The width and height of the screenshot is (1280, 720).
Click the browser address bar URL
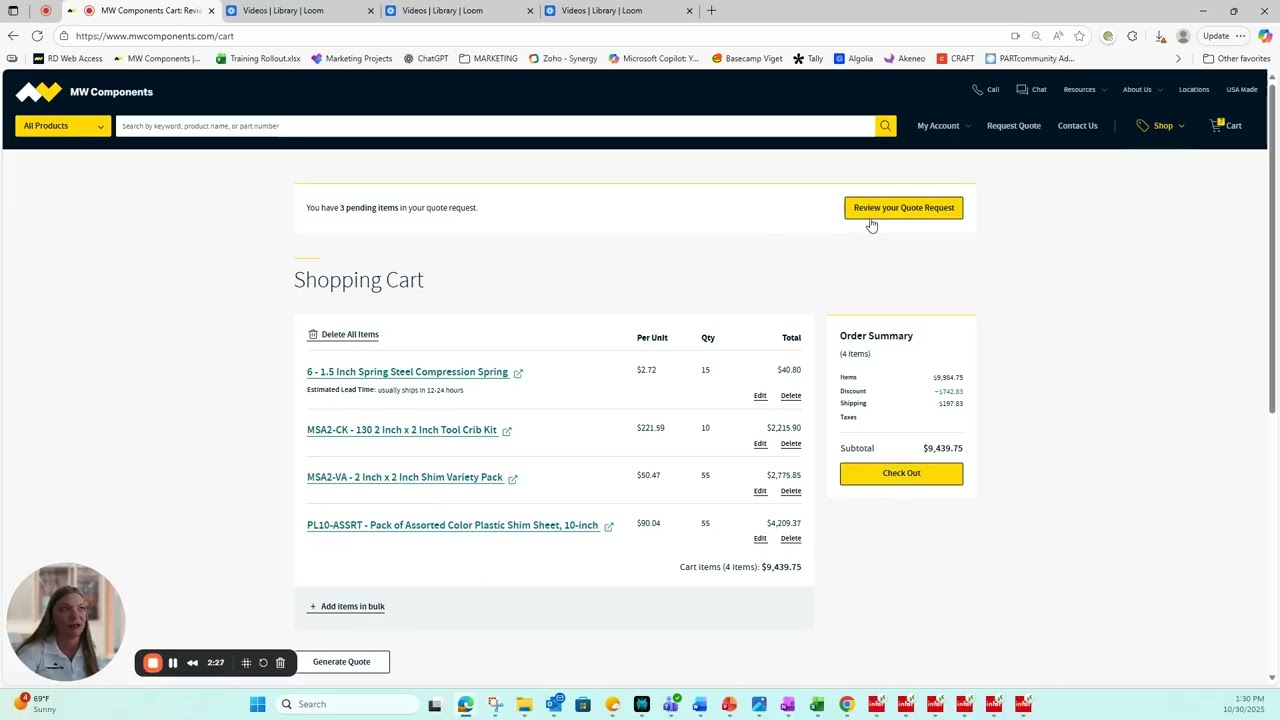click(155, 36)
